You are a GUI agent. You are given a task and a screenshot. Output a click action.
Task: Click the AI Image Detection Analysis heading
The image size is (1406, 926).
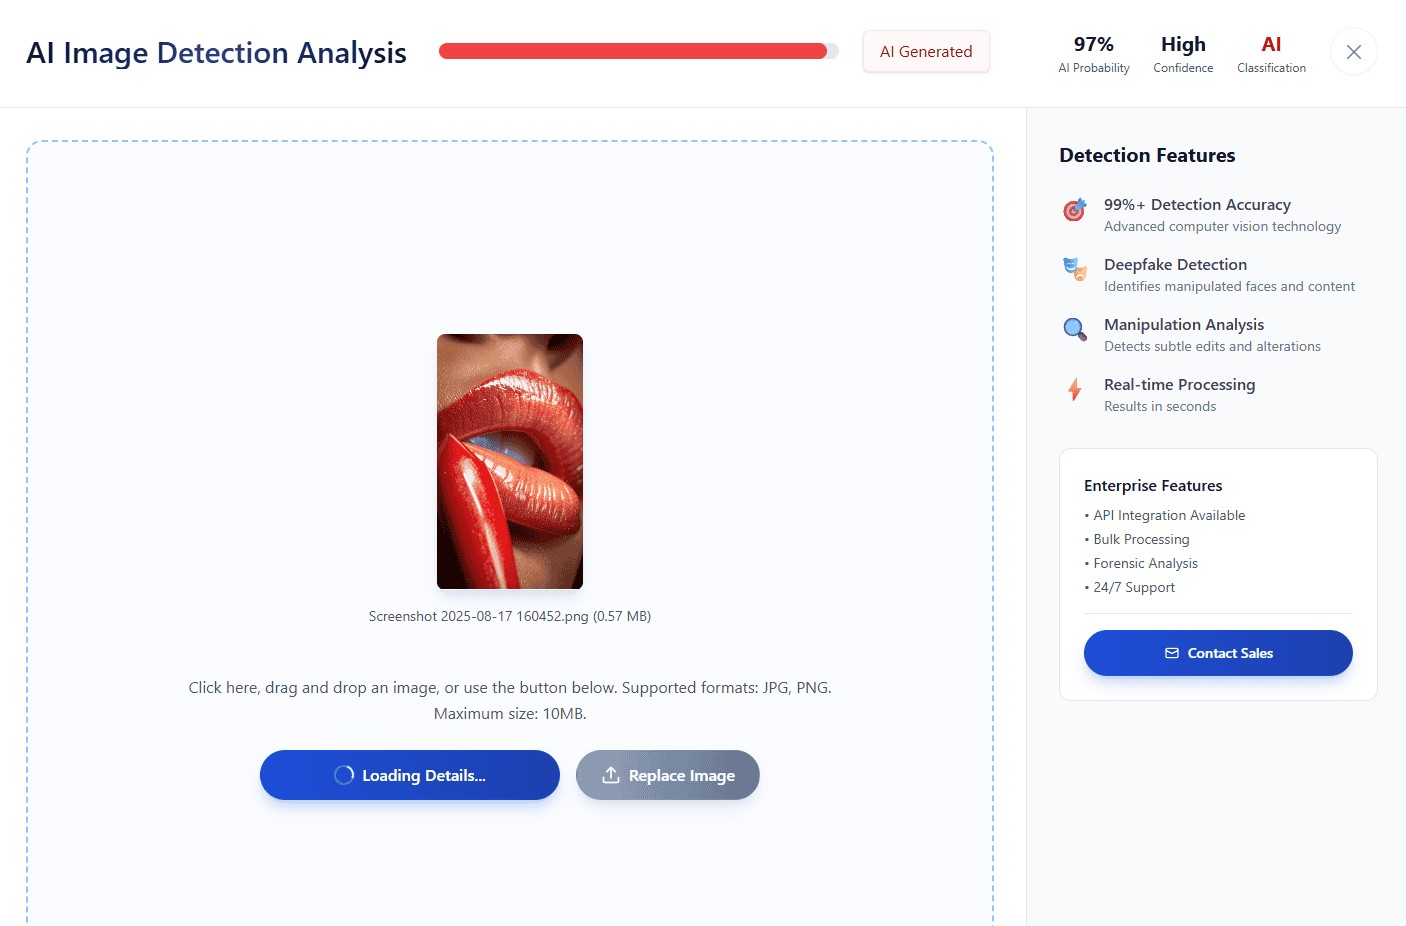pyautogui.click(x=216, y=52)
